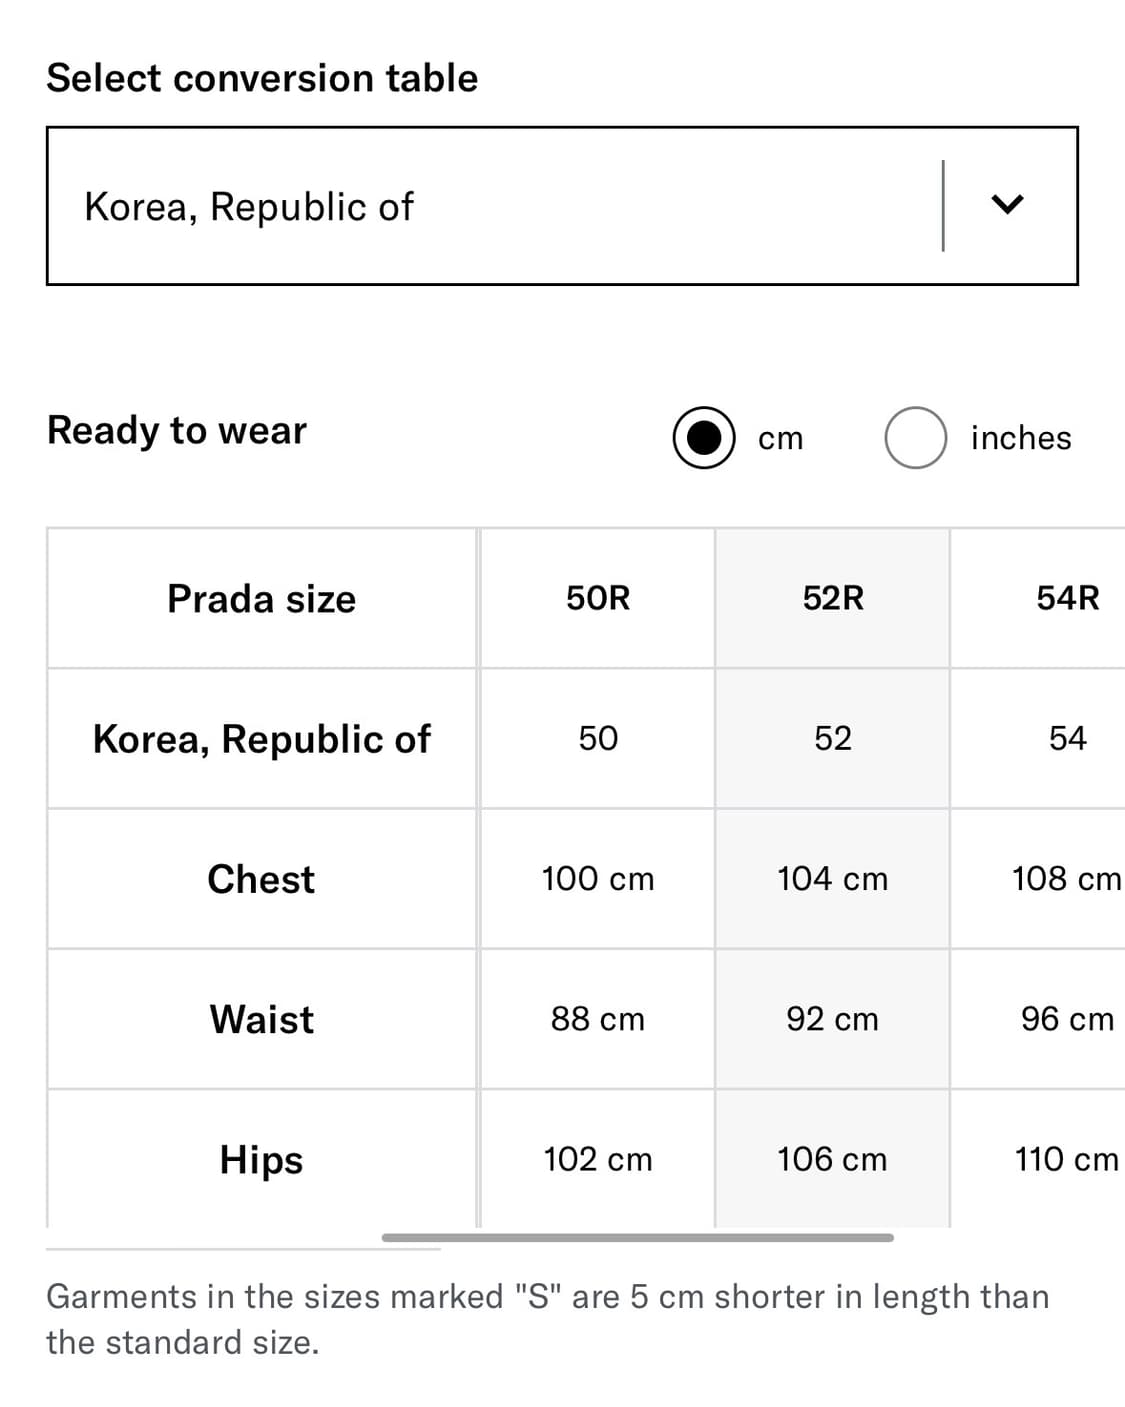This screenshot has height=1407, width=1125.
Task: Click the inches unit label
Action: click(x=1020, y=438)
